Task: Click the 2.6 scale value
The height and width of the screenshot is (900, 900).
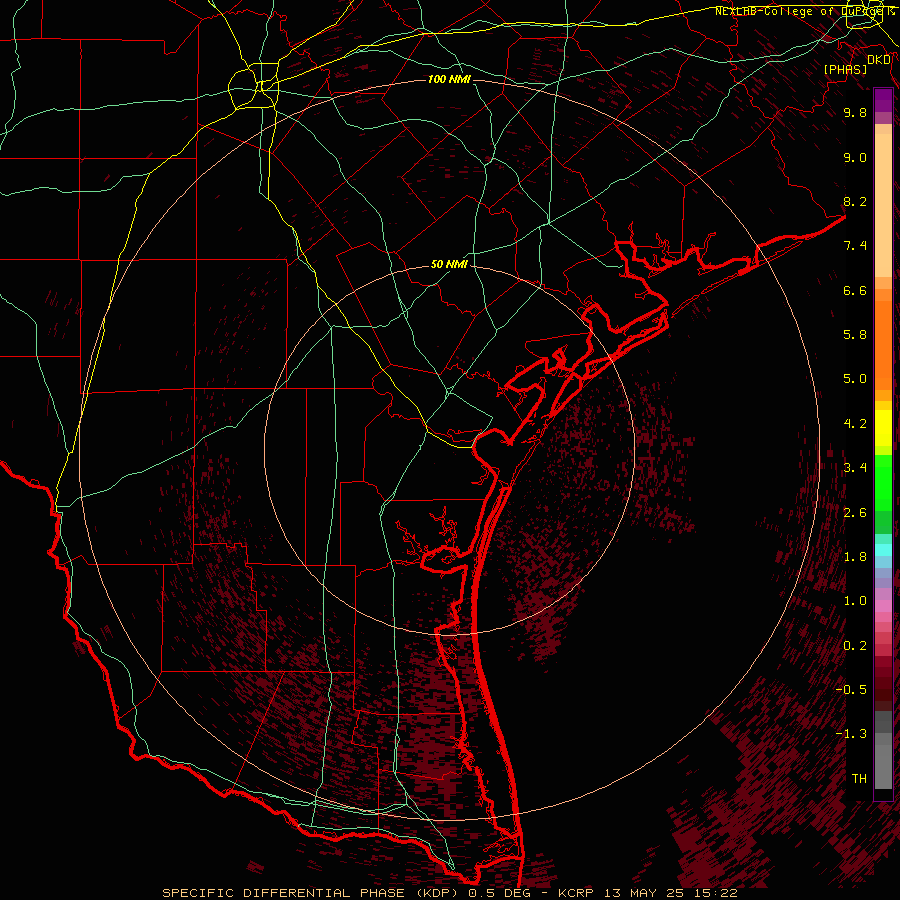Action: coord(855,513)
